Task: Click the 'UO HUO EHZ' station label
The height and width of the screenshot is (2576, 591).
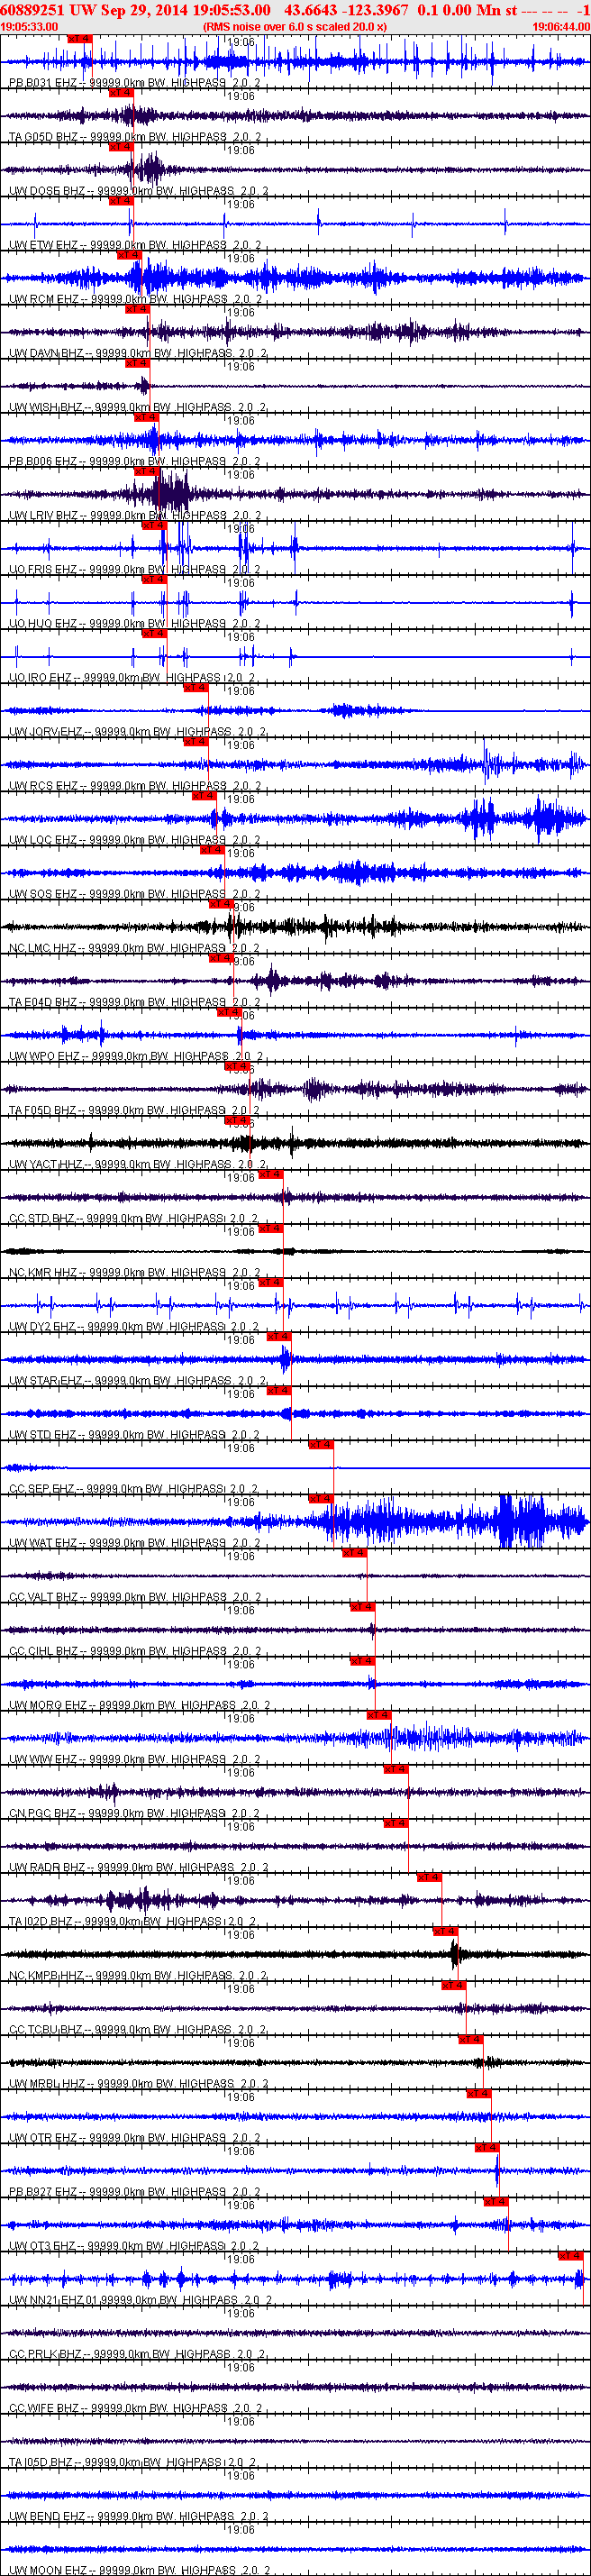Action: click(x=43, y=624)
